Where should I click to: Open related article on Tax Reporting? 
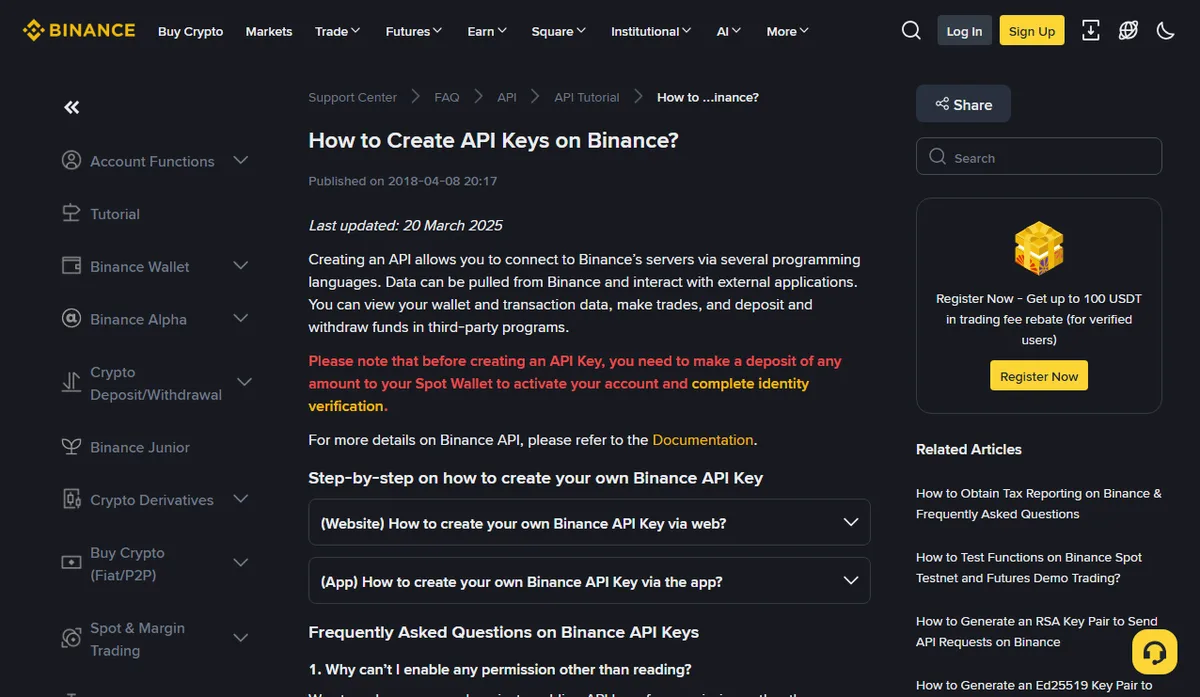[x=1039, y=503]
